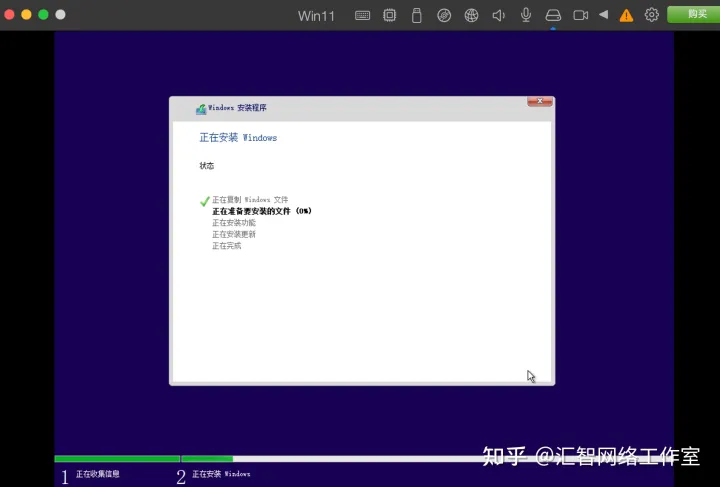Image resolution: width=720 pixels, height=487 pixels.
Task: Open the orange warning triangle icon
Action: (626, 16)
